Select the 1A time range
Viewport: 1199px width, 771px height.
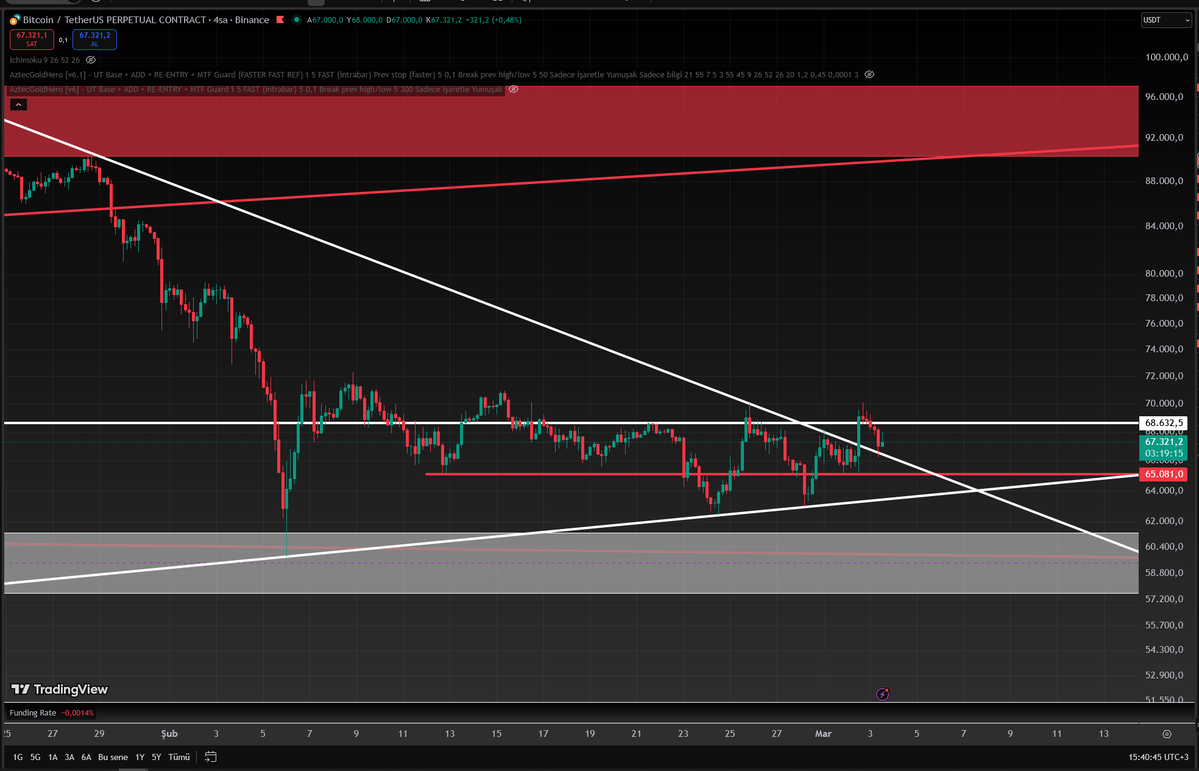pyautogui.click(x=53, y=757)
